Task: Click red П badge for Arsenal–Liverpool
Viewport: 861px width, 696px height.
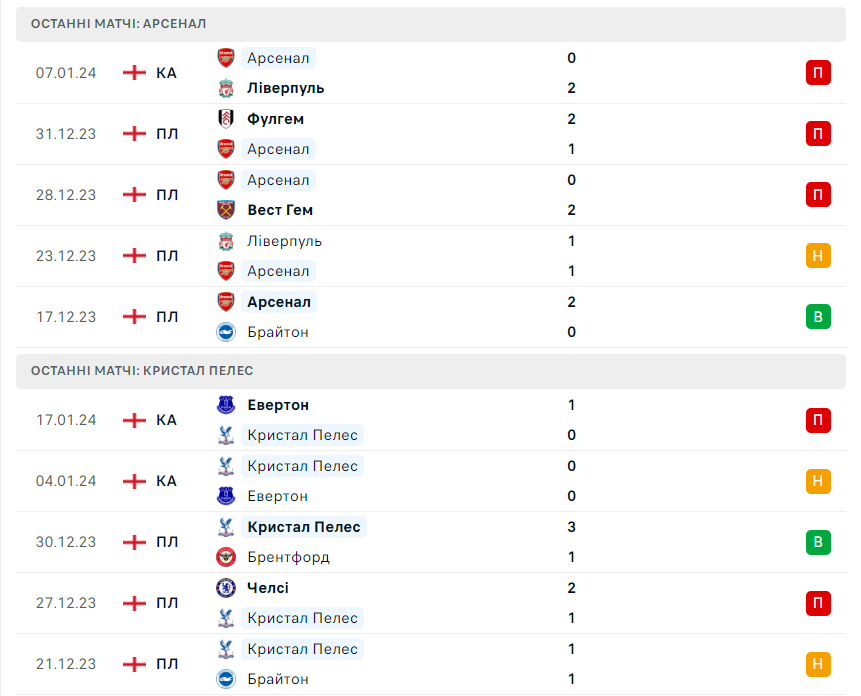Action: click(x=818, y=73)
